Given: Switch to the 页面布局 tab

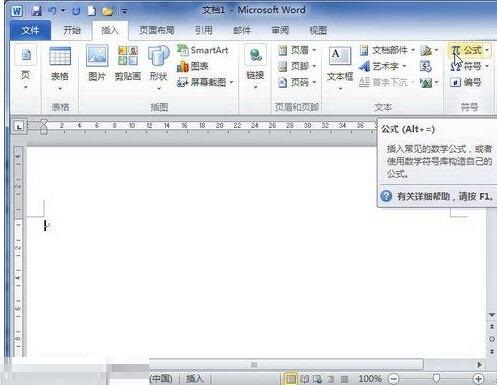Looking at the screenshot, I should point(157,30).
